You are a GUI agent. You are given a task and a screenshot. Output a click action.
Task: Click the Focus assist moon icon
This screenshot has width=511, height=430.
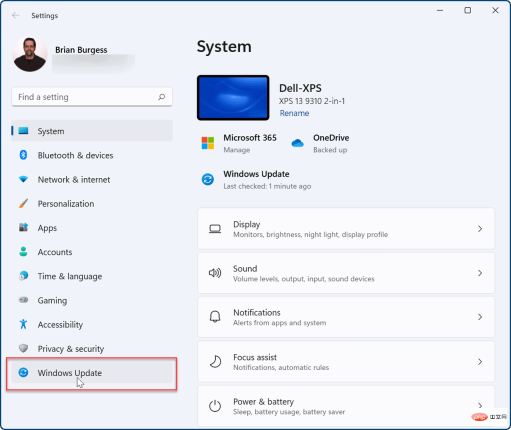[x=215, y=362]
